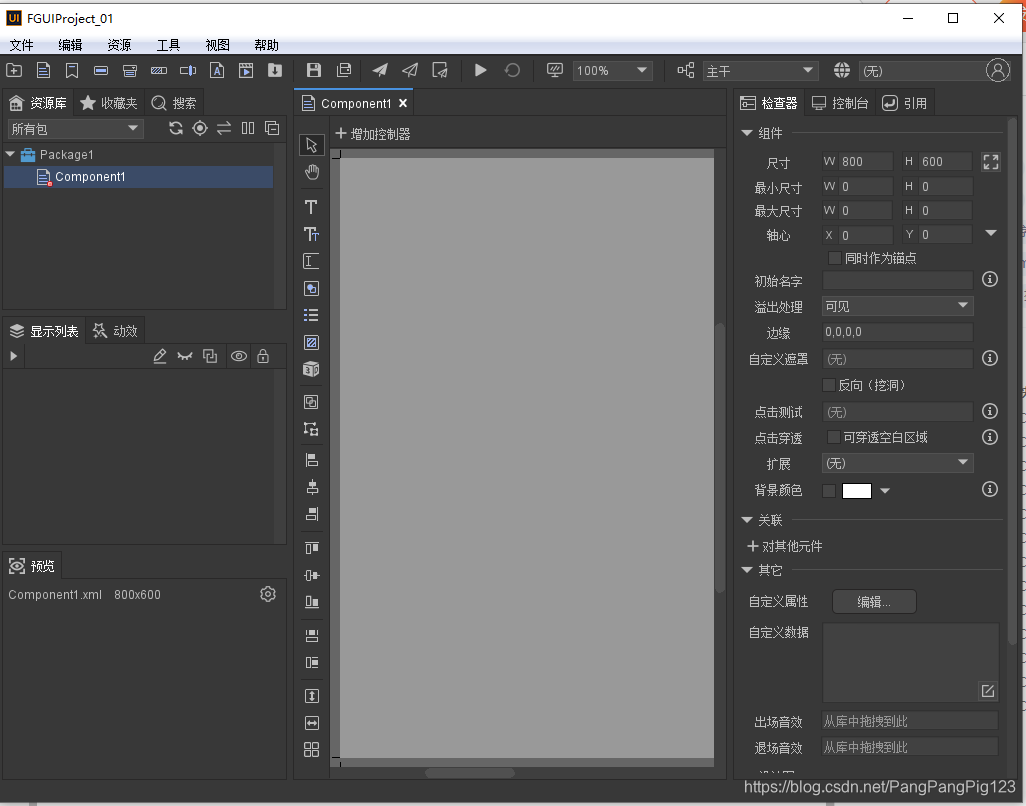Image resolution: width=1026 pixels, height=806 pixels.
Task: Click the import resource download icon
Action: pos(275,70)
